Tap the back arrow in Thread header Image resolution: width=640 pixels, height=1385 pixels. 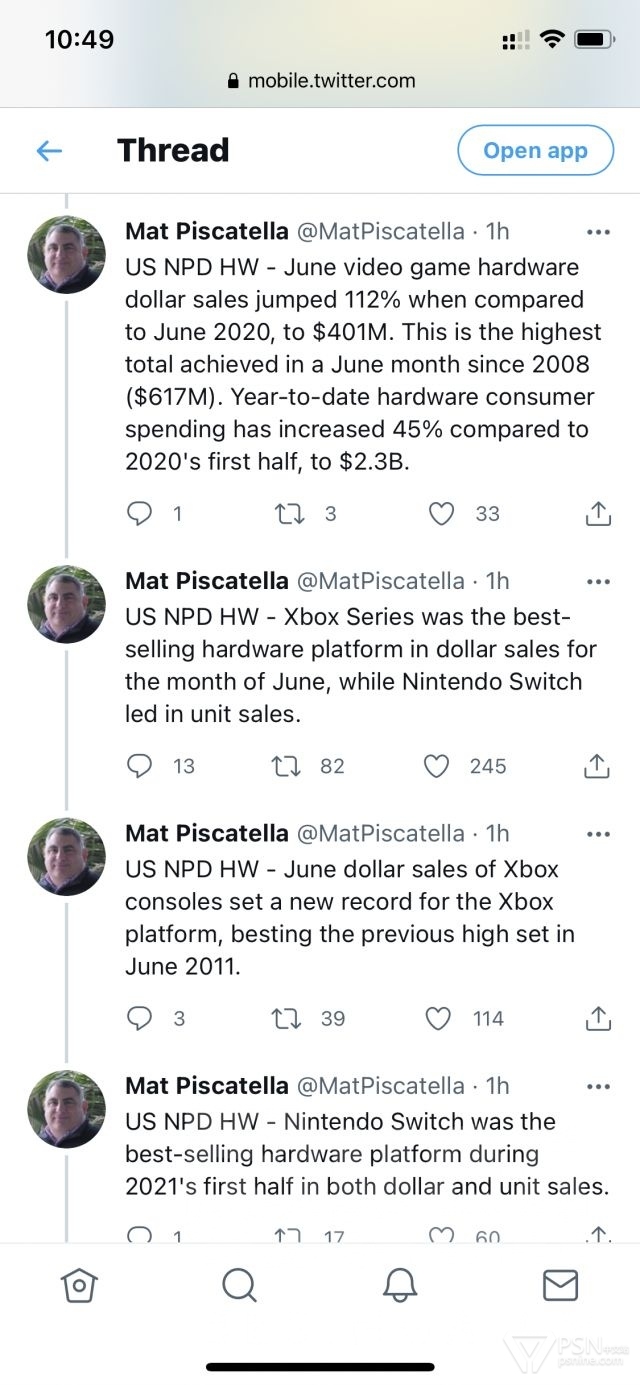click(x=49, y=151)
